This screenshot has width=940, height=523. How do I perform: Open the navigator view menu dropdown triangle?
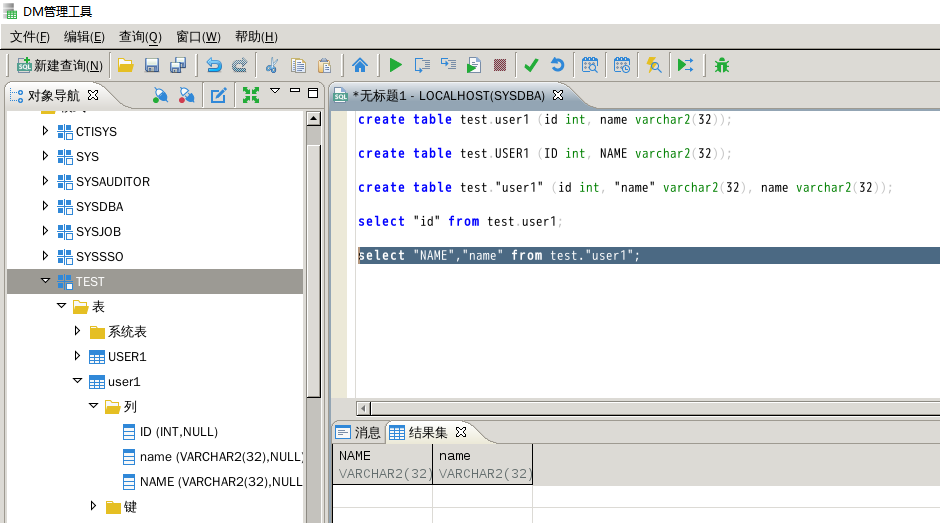[275, 91]
